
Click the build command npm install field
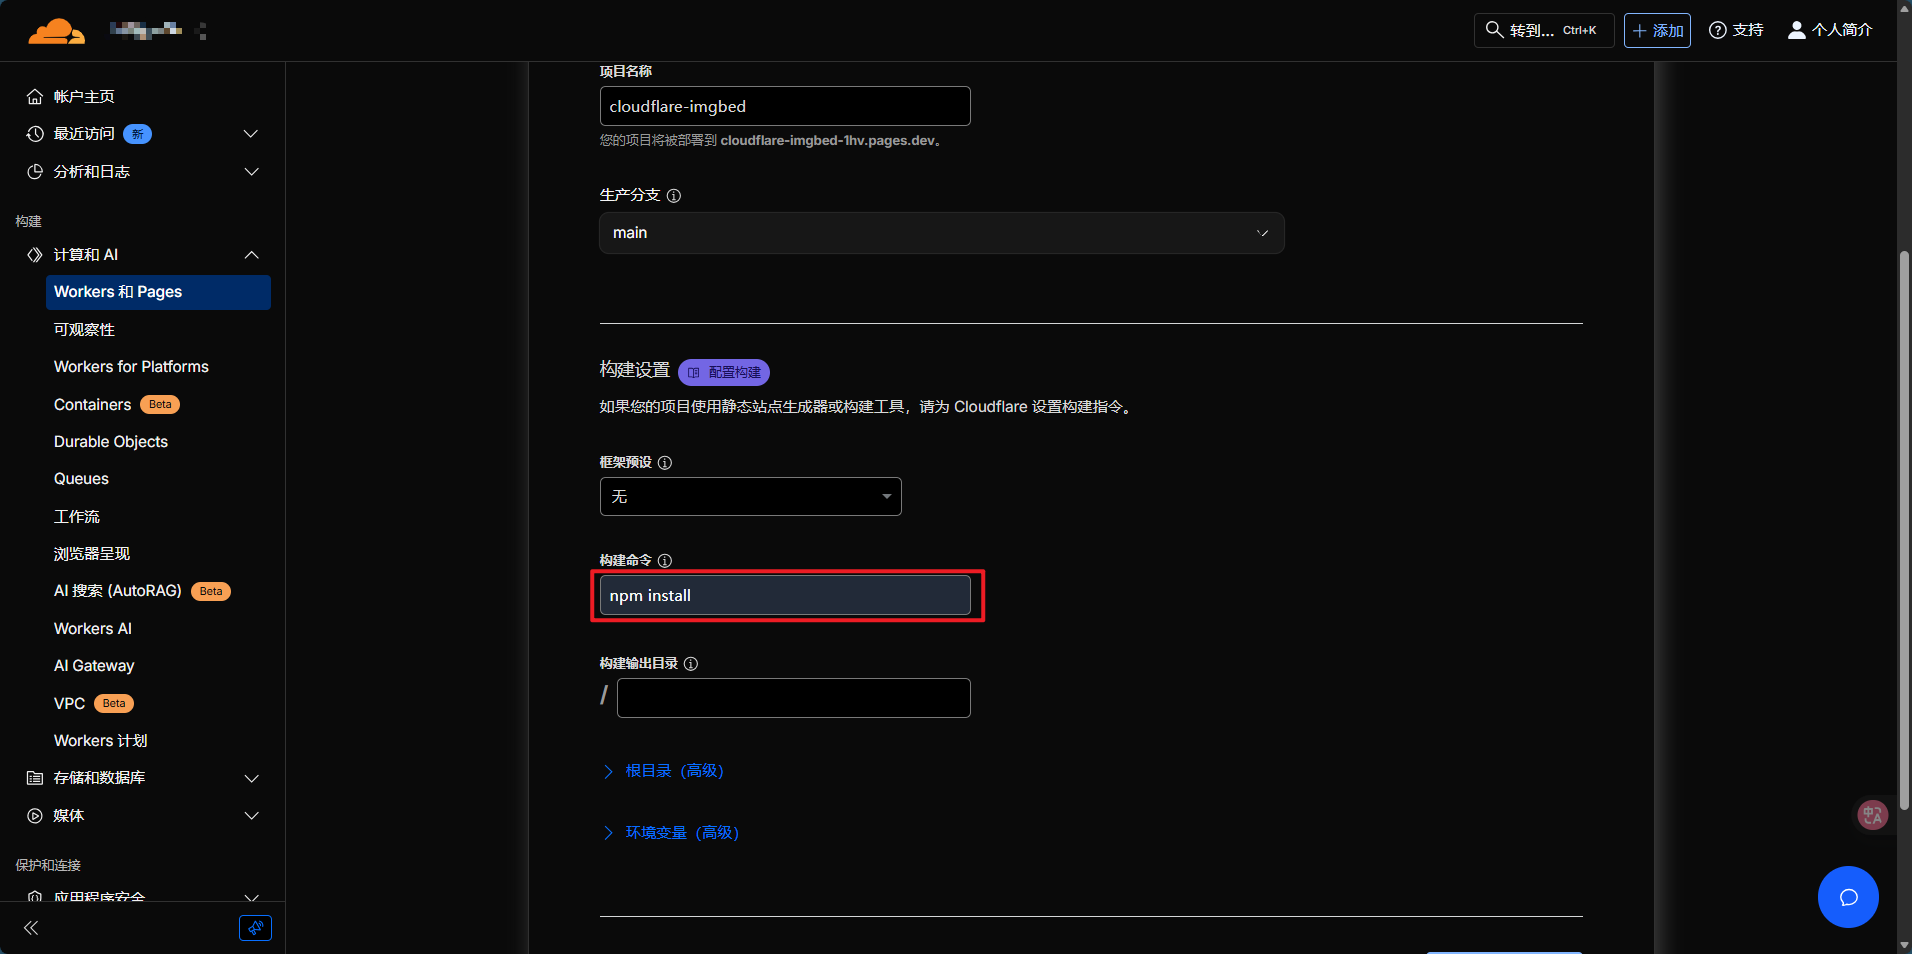click(x=785, y=595)
